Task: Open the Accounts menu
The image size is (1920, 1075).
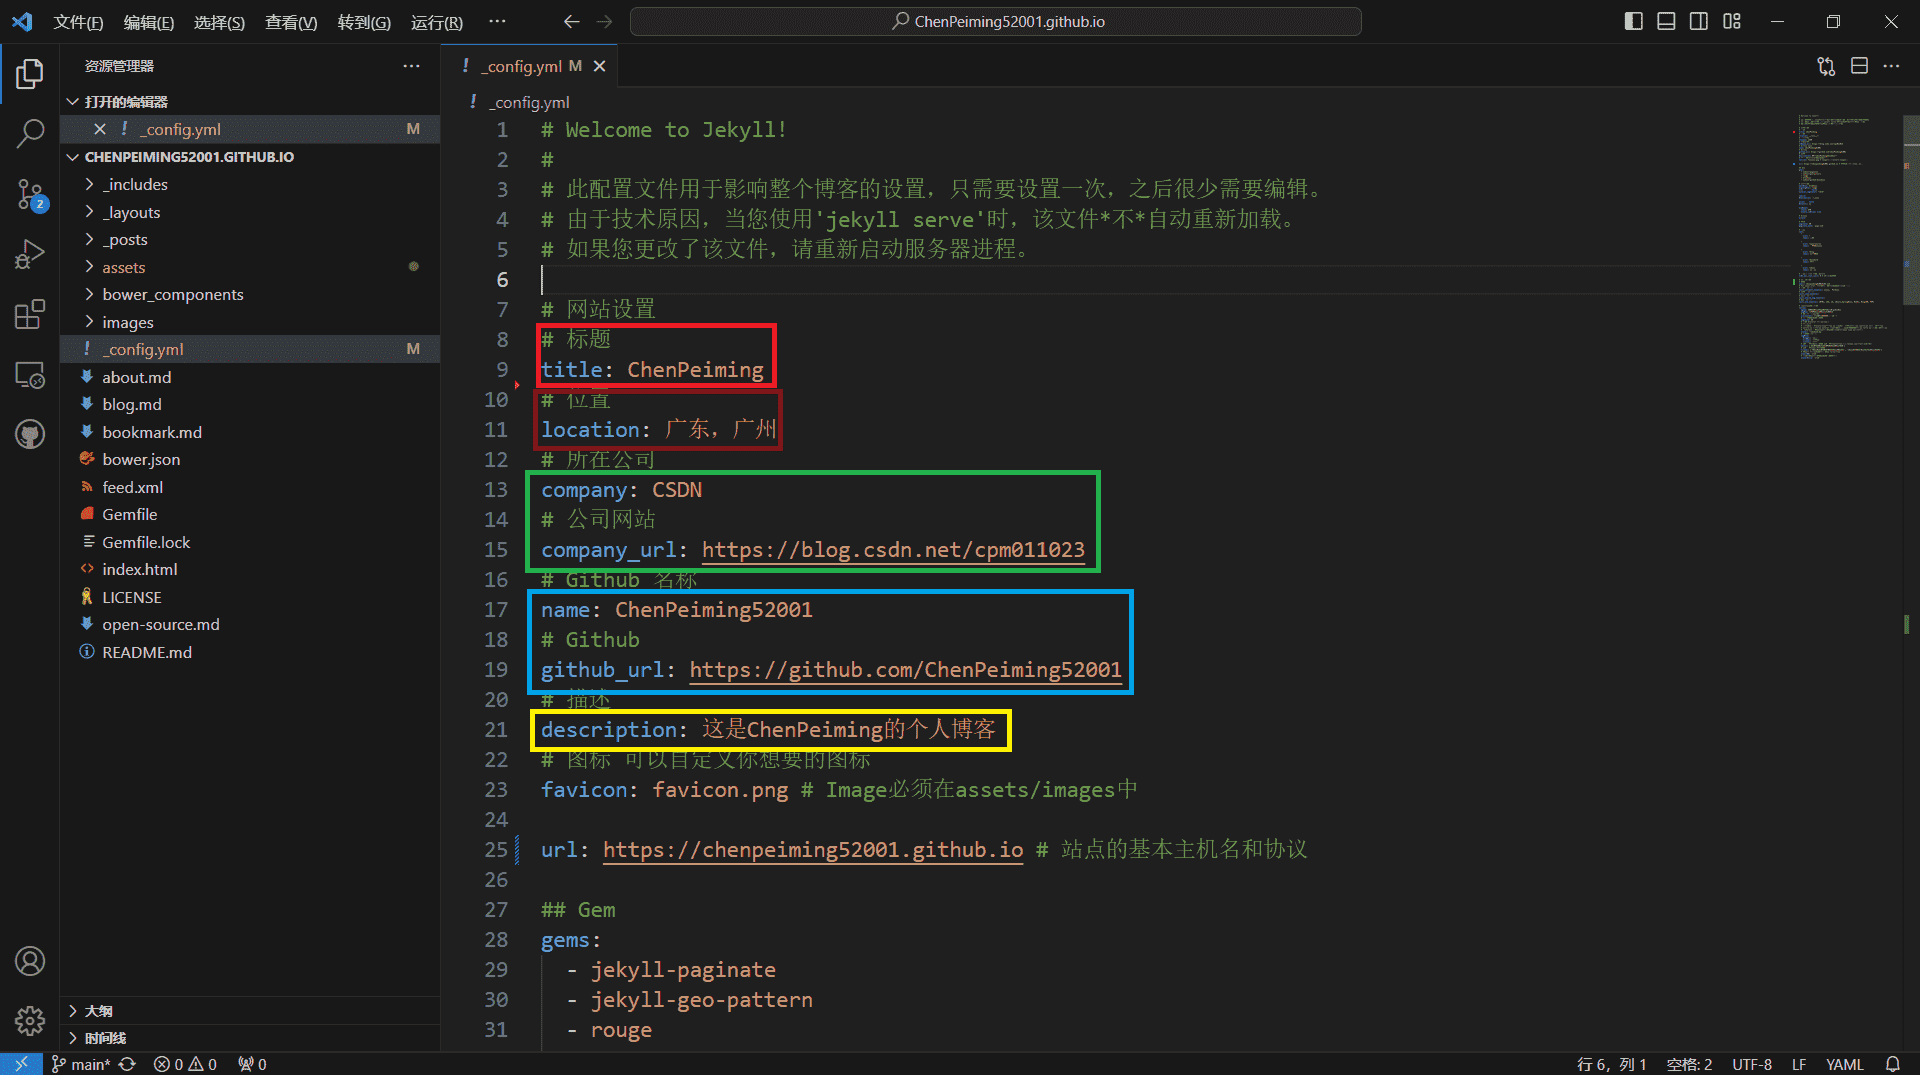Action: point(30,961)
